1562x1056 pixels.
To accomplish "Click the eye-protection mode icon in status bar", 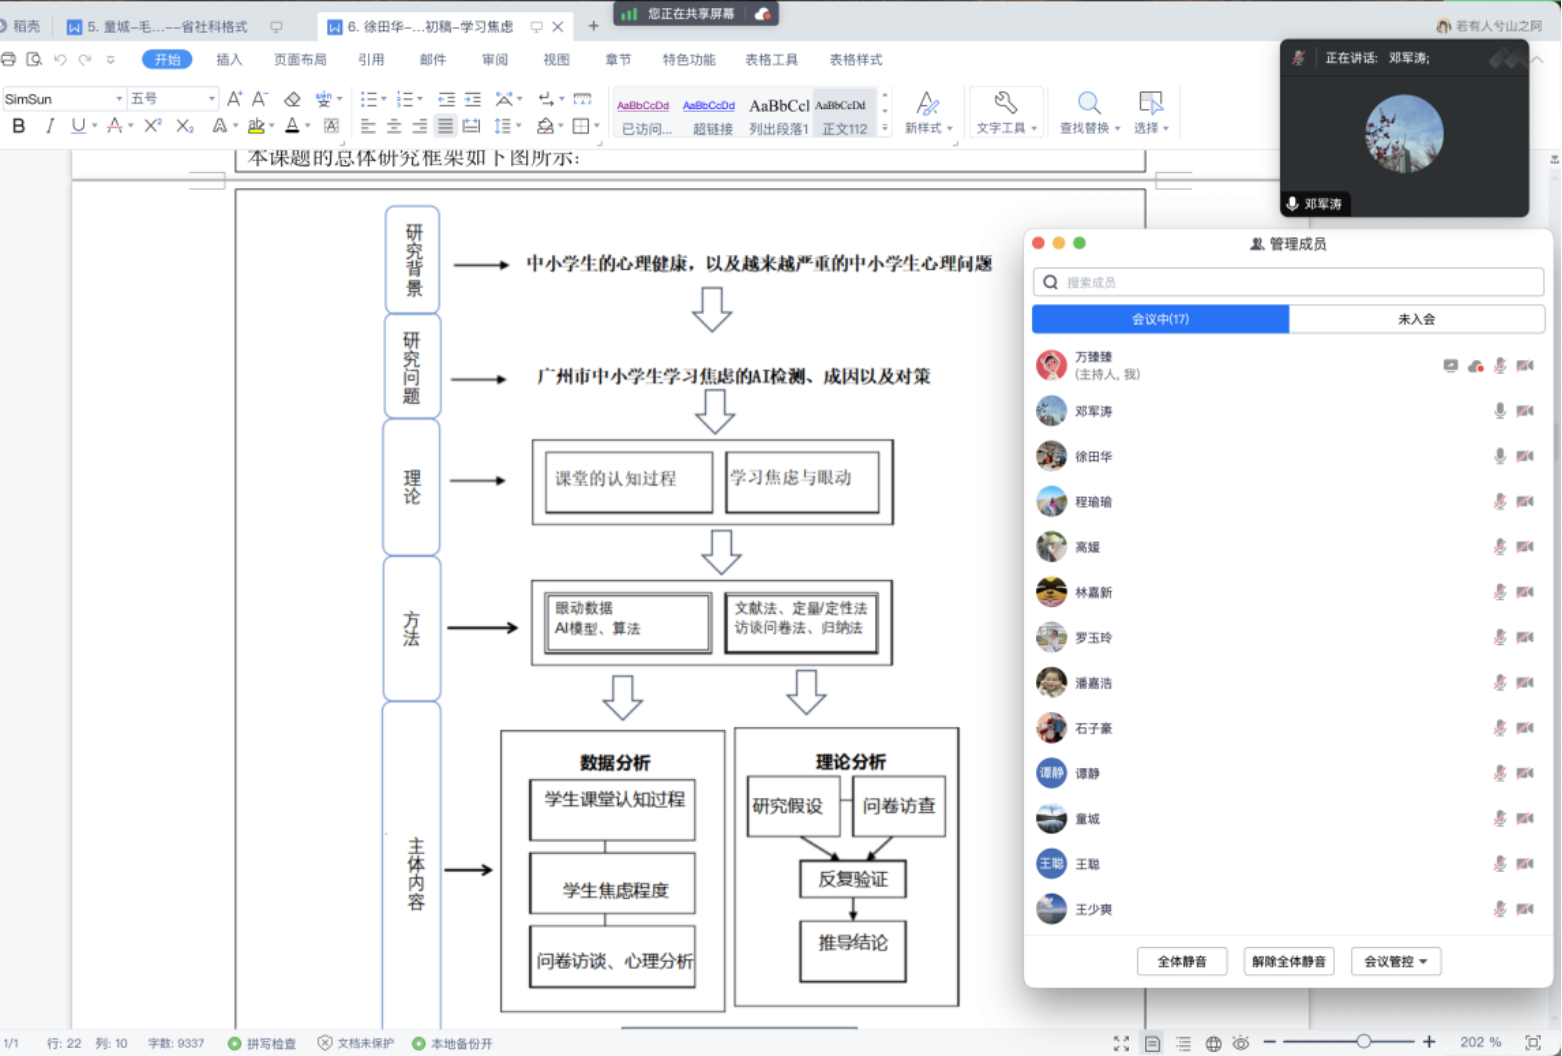I will coord(1241,1043).
